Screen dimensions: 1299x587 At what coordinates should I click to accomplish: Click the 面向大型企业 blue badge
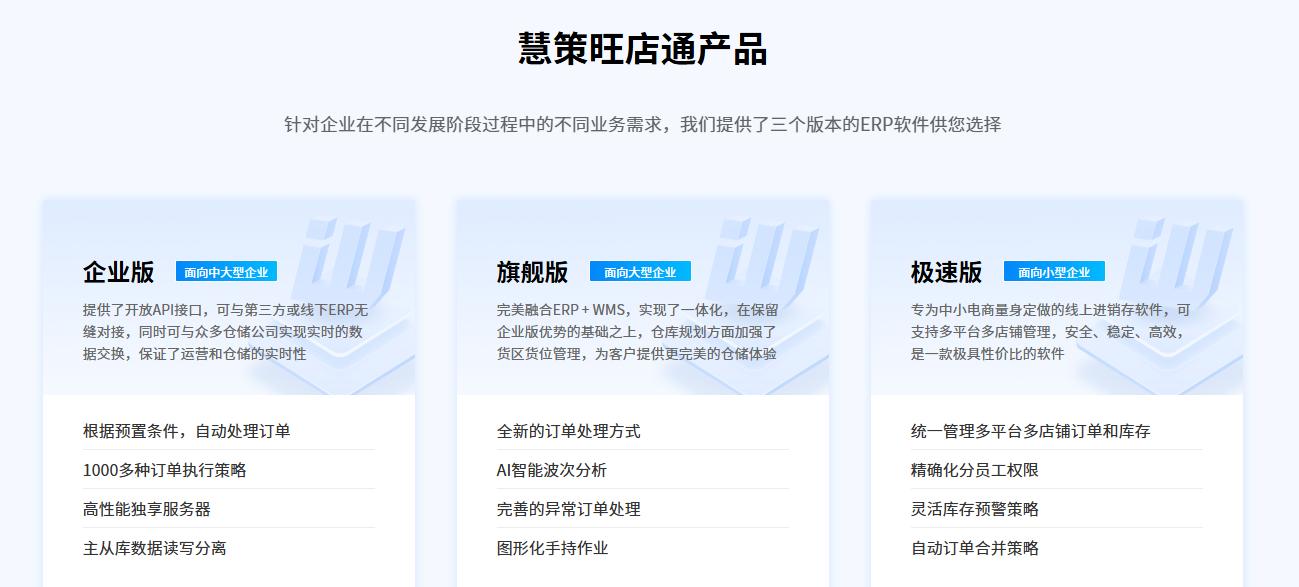(640, 272)
